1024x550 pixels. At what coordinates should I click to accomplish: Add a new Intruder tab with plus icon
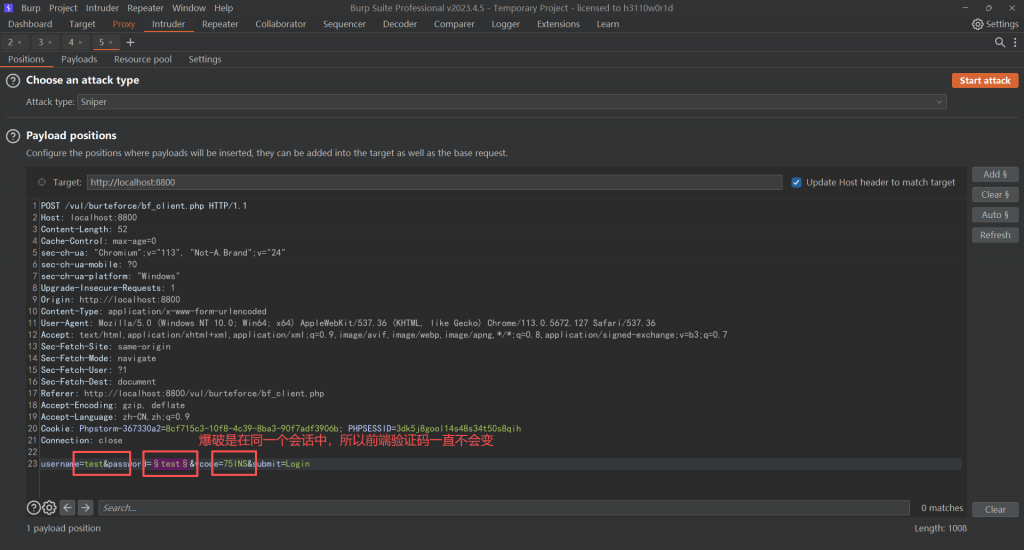coord(130,42)
